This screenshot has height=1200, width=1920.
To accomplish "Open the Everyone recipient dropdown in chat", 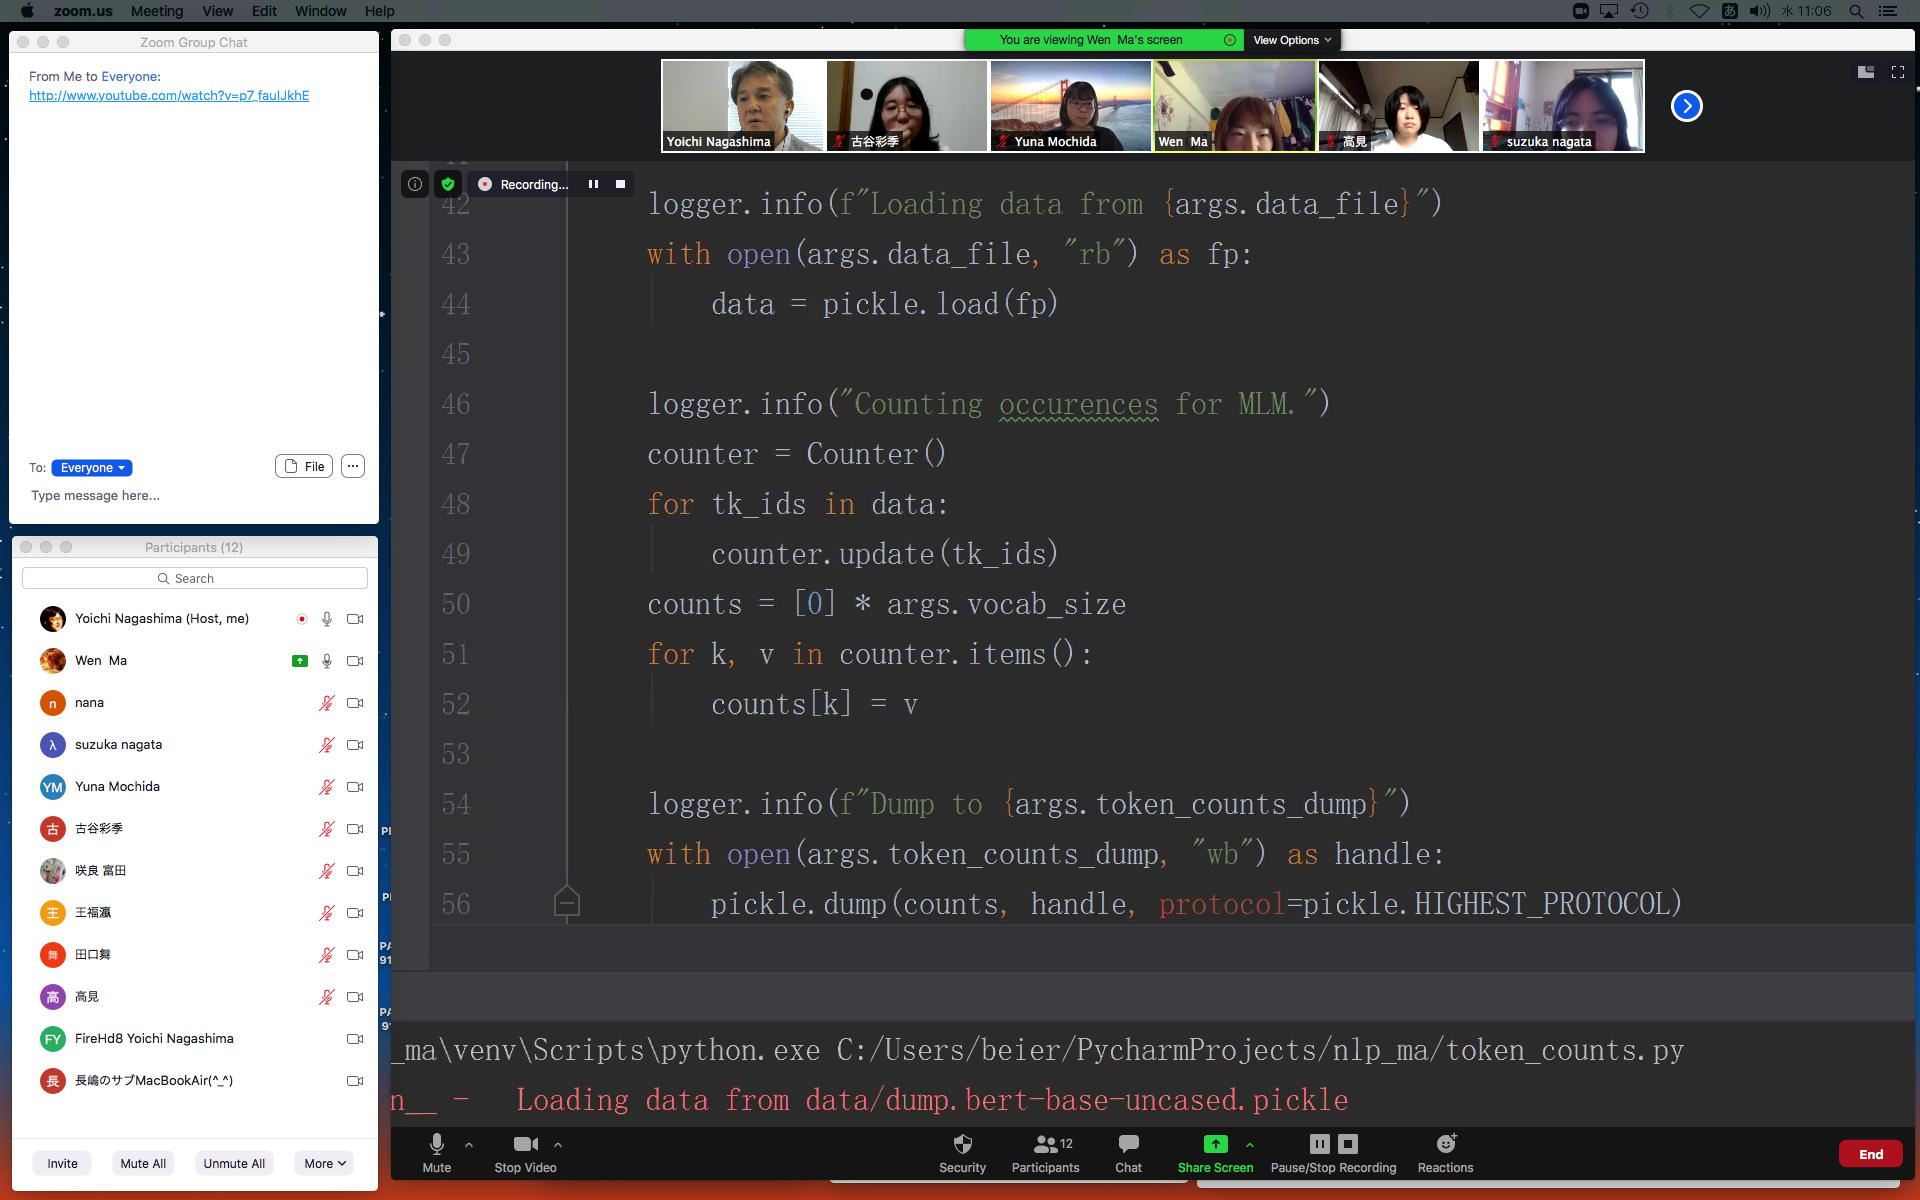I will click(92, 468).
